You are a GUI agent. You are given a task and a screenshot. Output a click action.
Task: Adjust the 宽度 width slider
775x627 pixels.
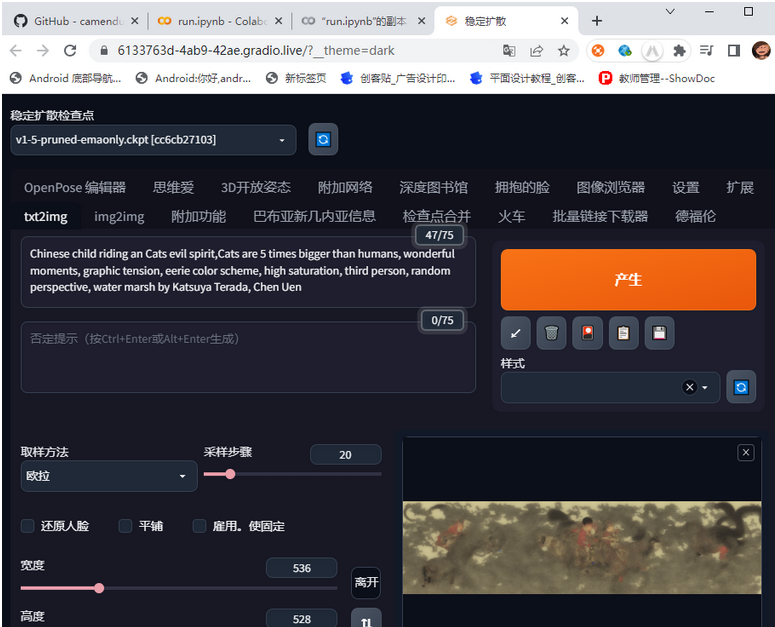[179, 588]
